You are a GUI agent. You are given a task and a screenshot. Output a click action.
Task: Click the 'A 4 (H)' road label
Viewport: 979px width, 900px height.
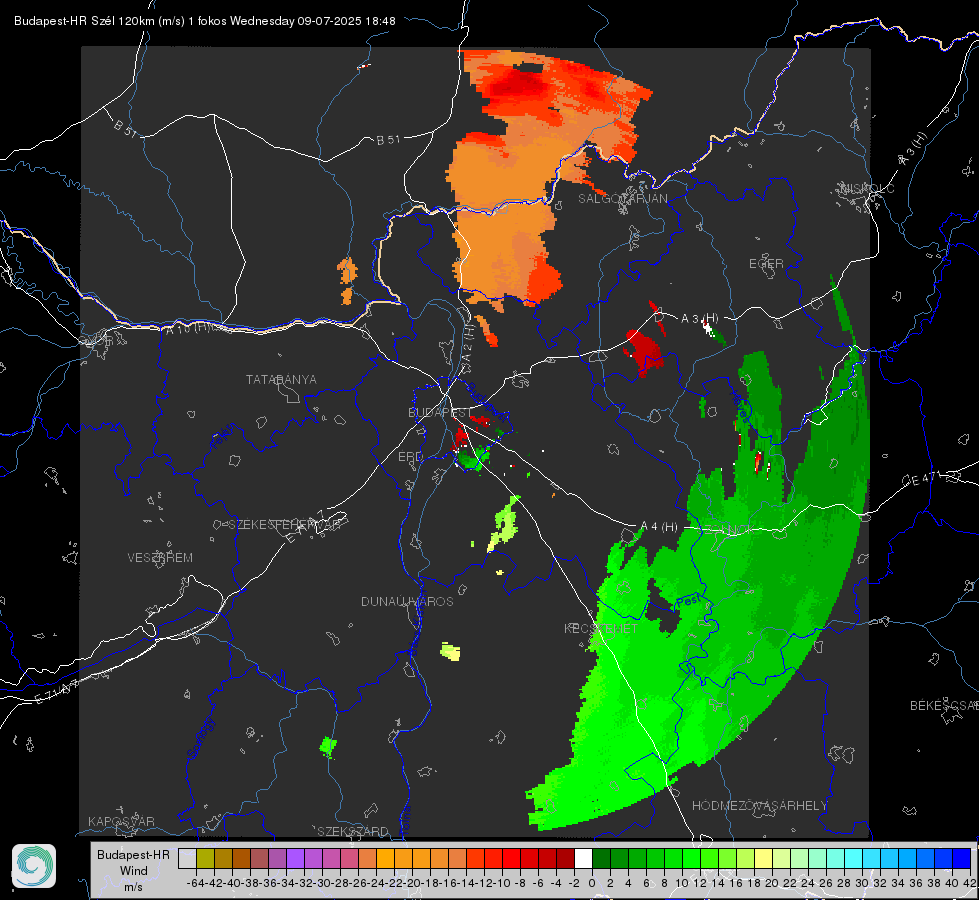coord(659,527)
